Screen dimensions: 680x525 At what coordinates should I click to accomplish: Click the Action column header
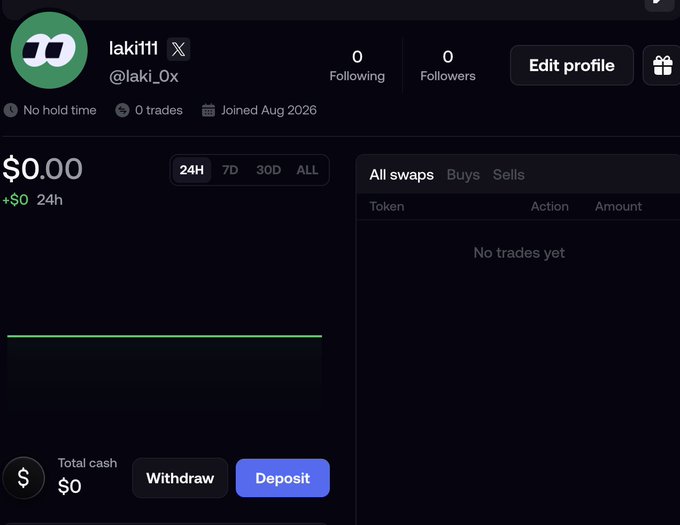click(549, 206)
